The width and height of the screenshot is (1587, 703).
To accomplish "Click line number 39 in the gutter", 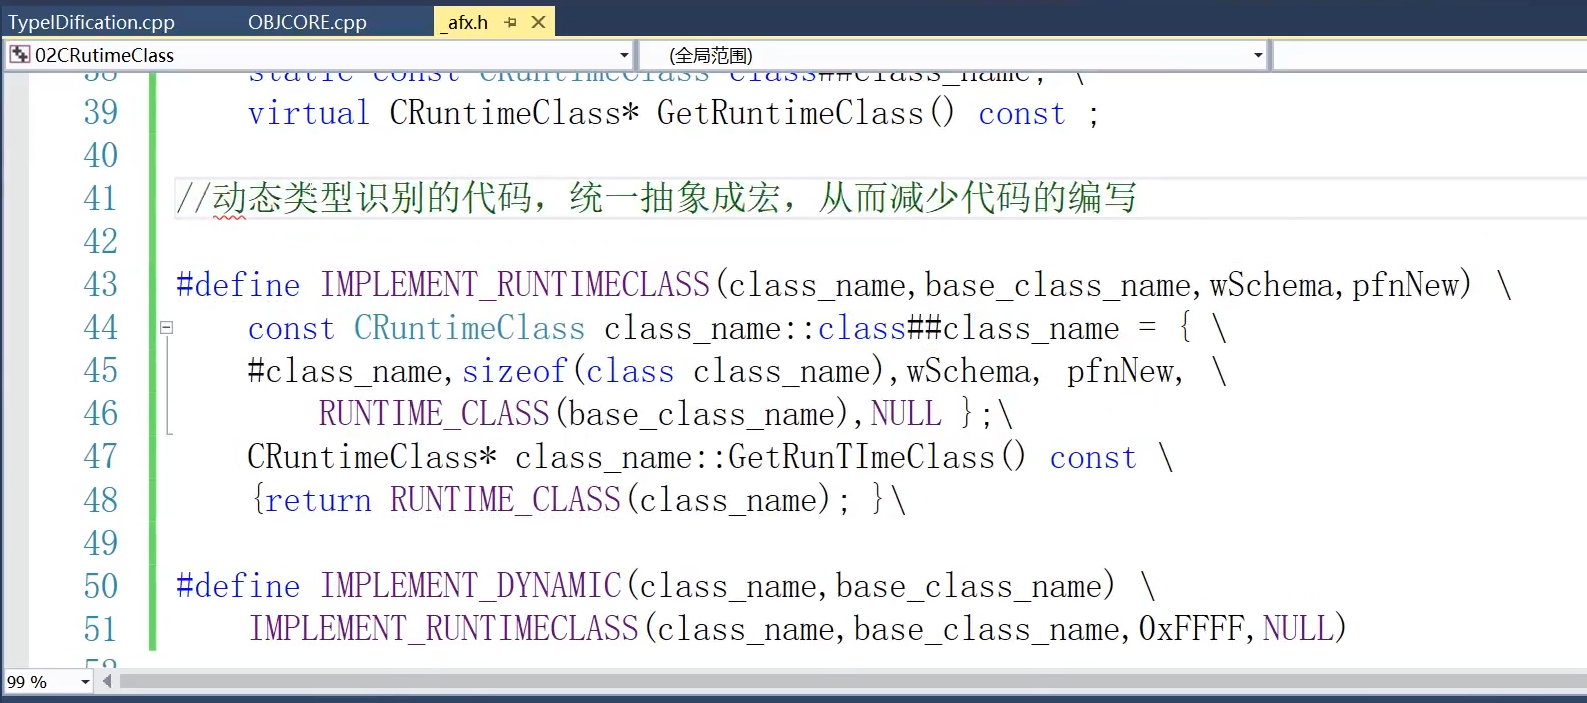I will [101, 112].
